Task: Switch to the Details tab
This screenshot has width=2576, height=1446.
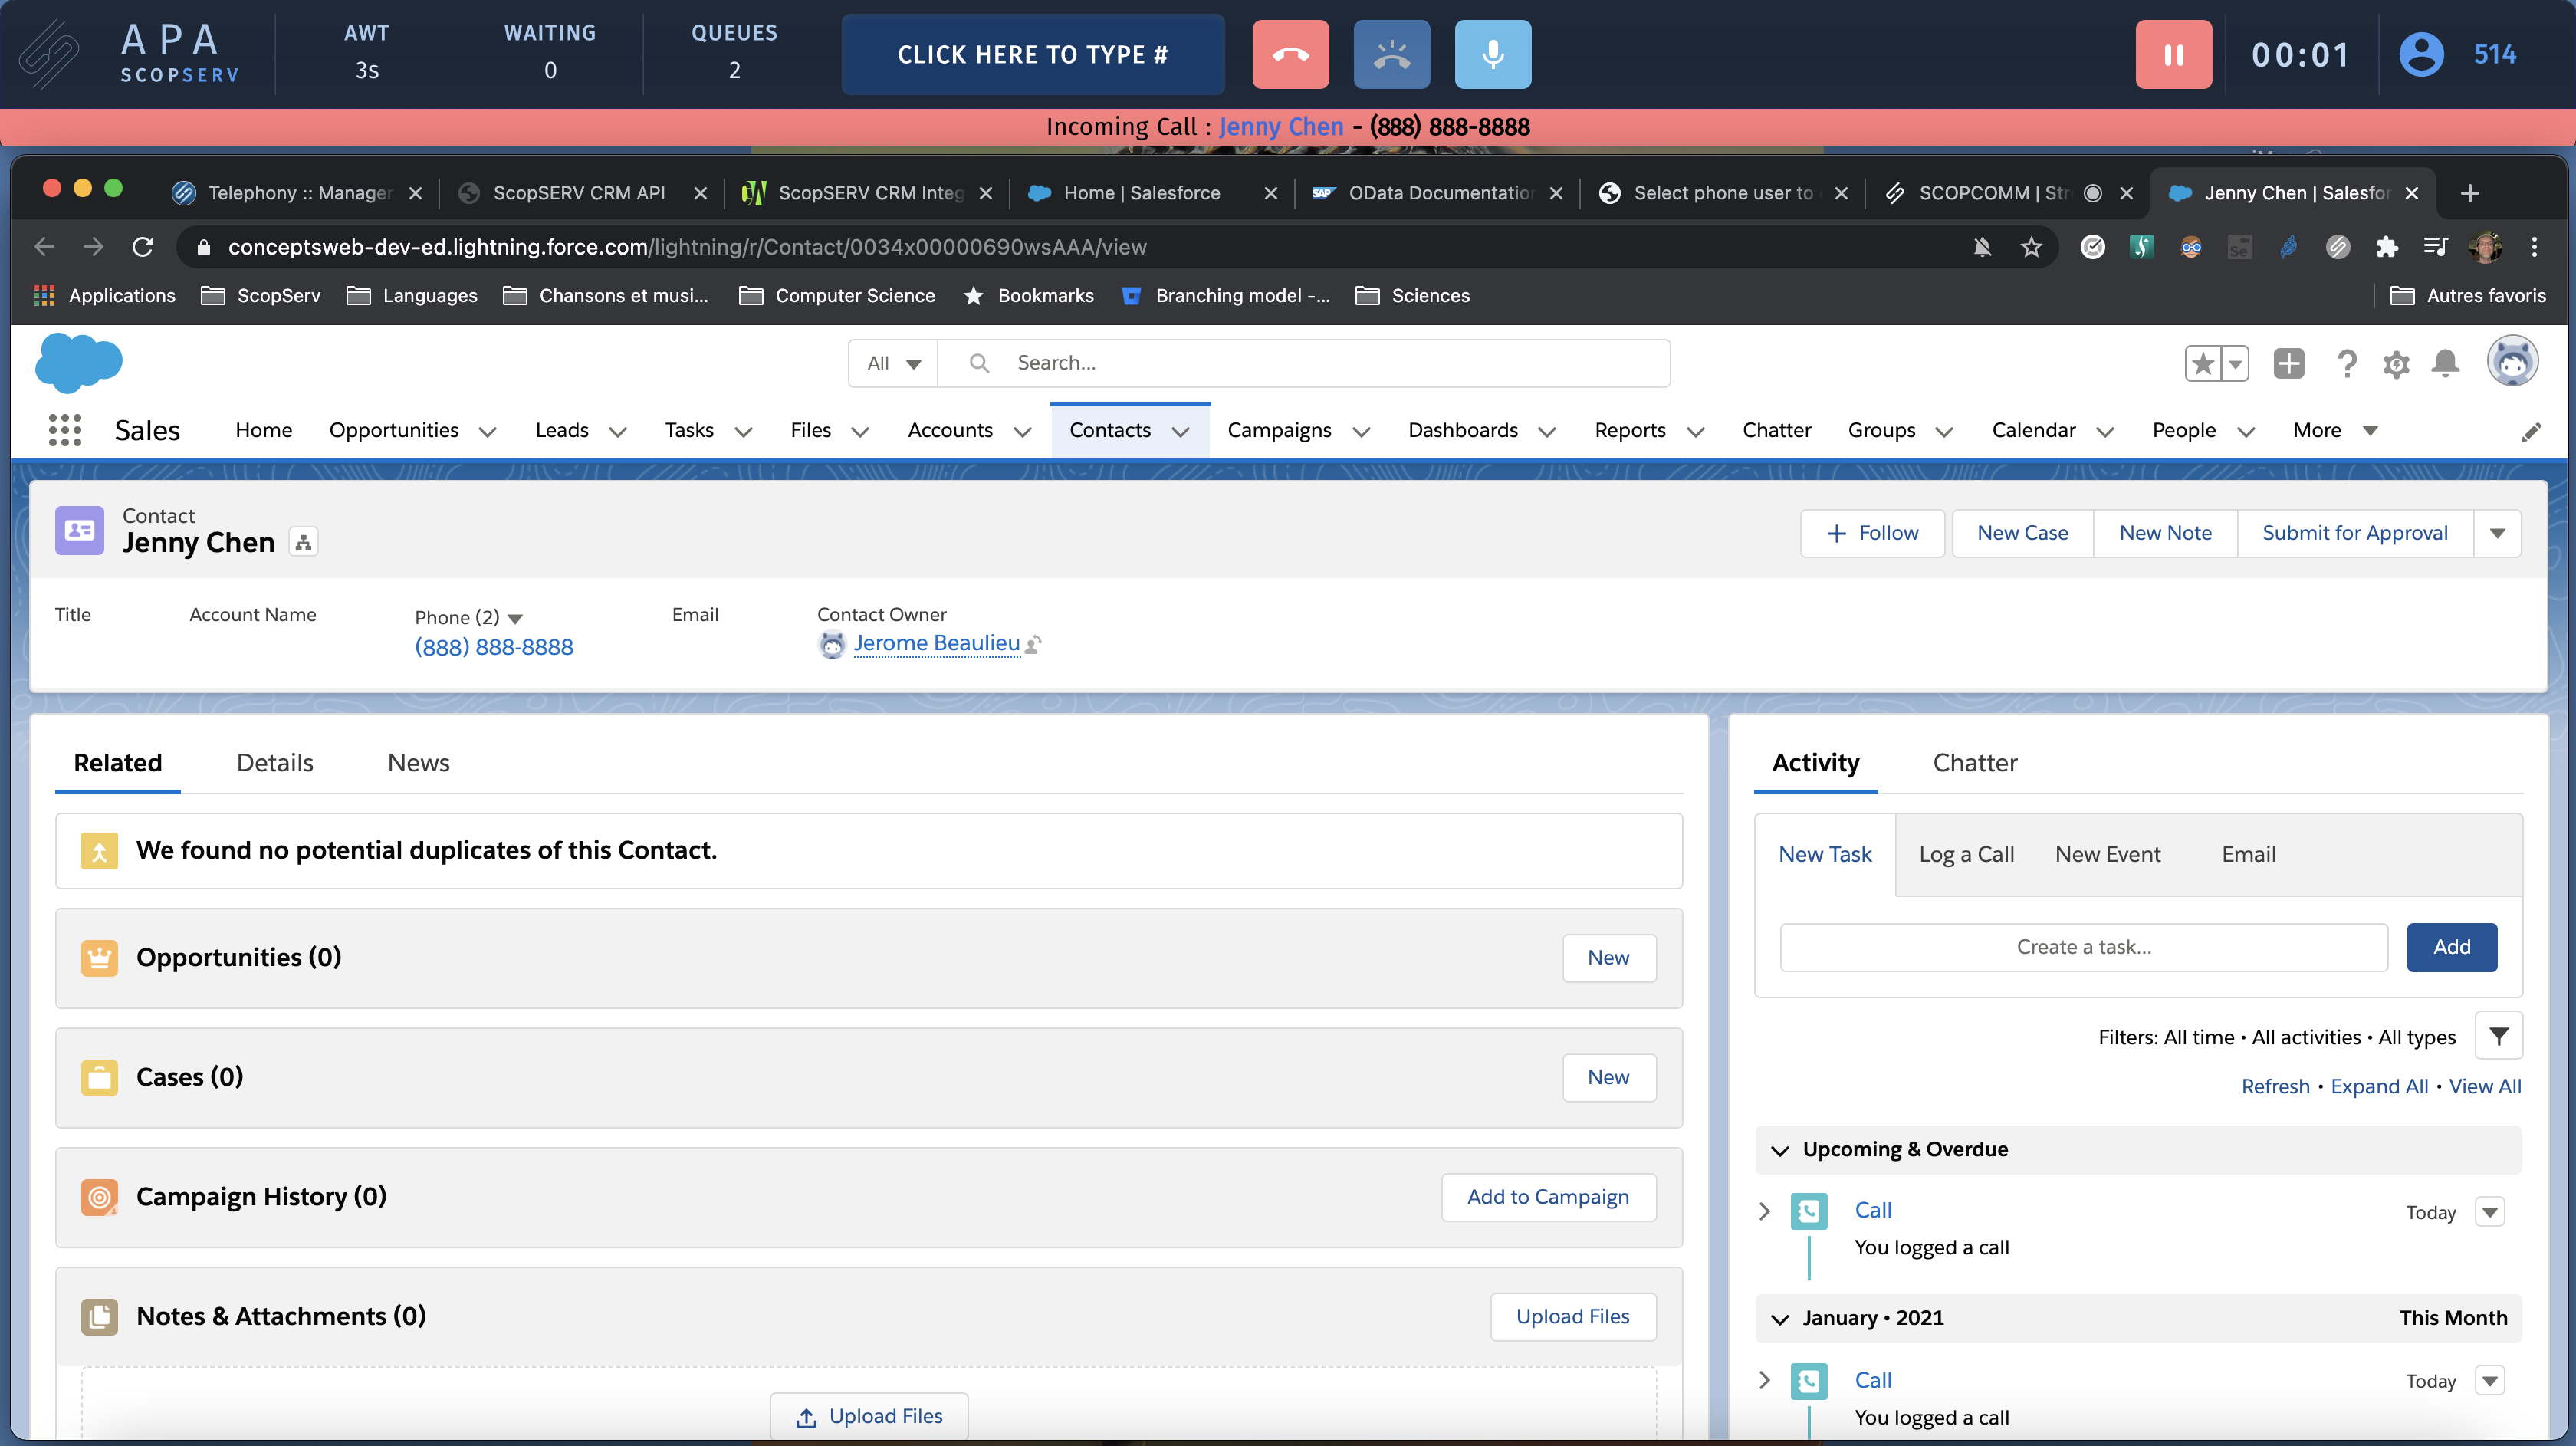Action: (x=275, y=763)
